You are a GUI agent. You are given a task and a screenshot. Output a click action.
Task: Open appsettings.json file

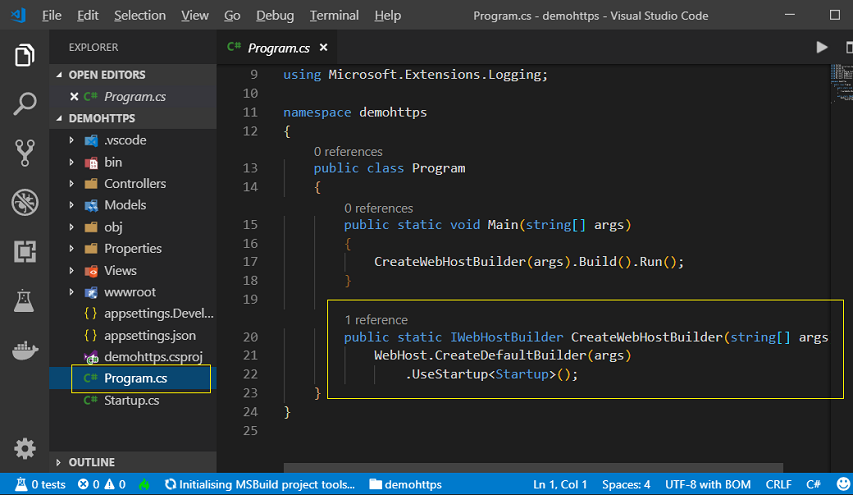(133, 335)
